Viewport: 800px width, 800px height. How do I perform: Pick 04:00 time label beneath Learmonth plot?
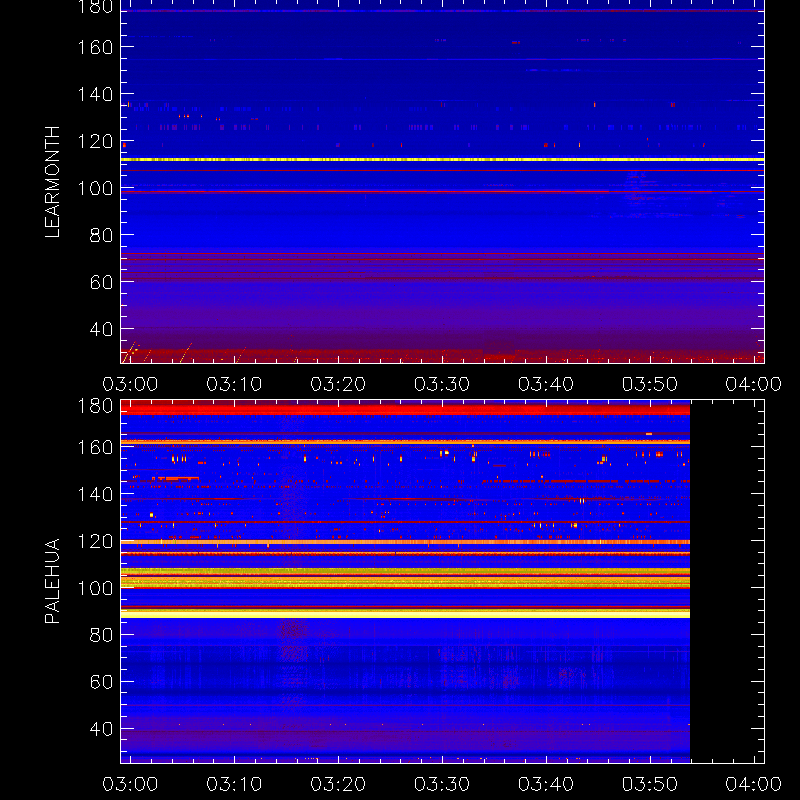point(754,384)
